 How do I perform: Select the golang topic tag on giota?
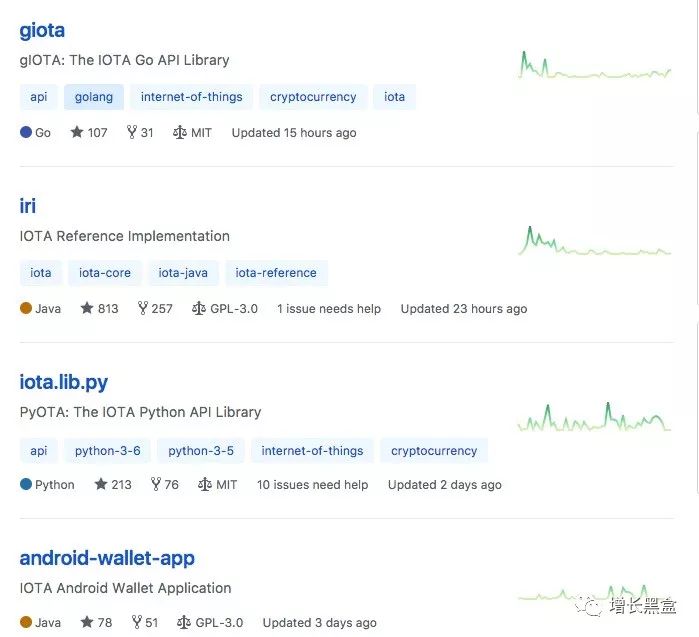[x=94, y=97]
